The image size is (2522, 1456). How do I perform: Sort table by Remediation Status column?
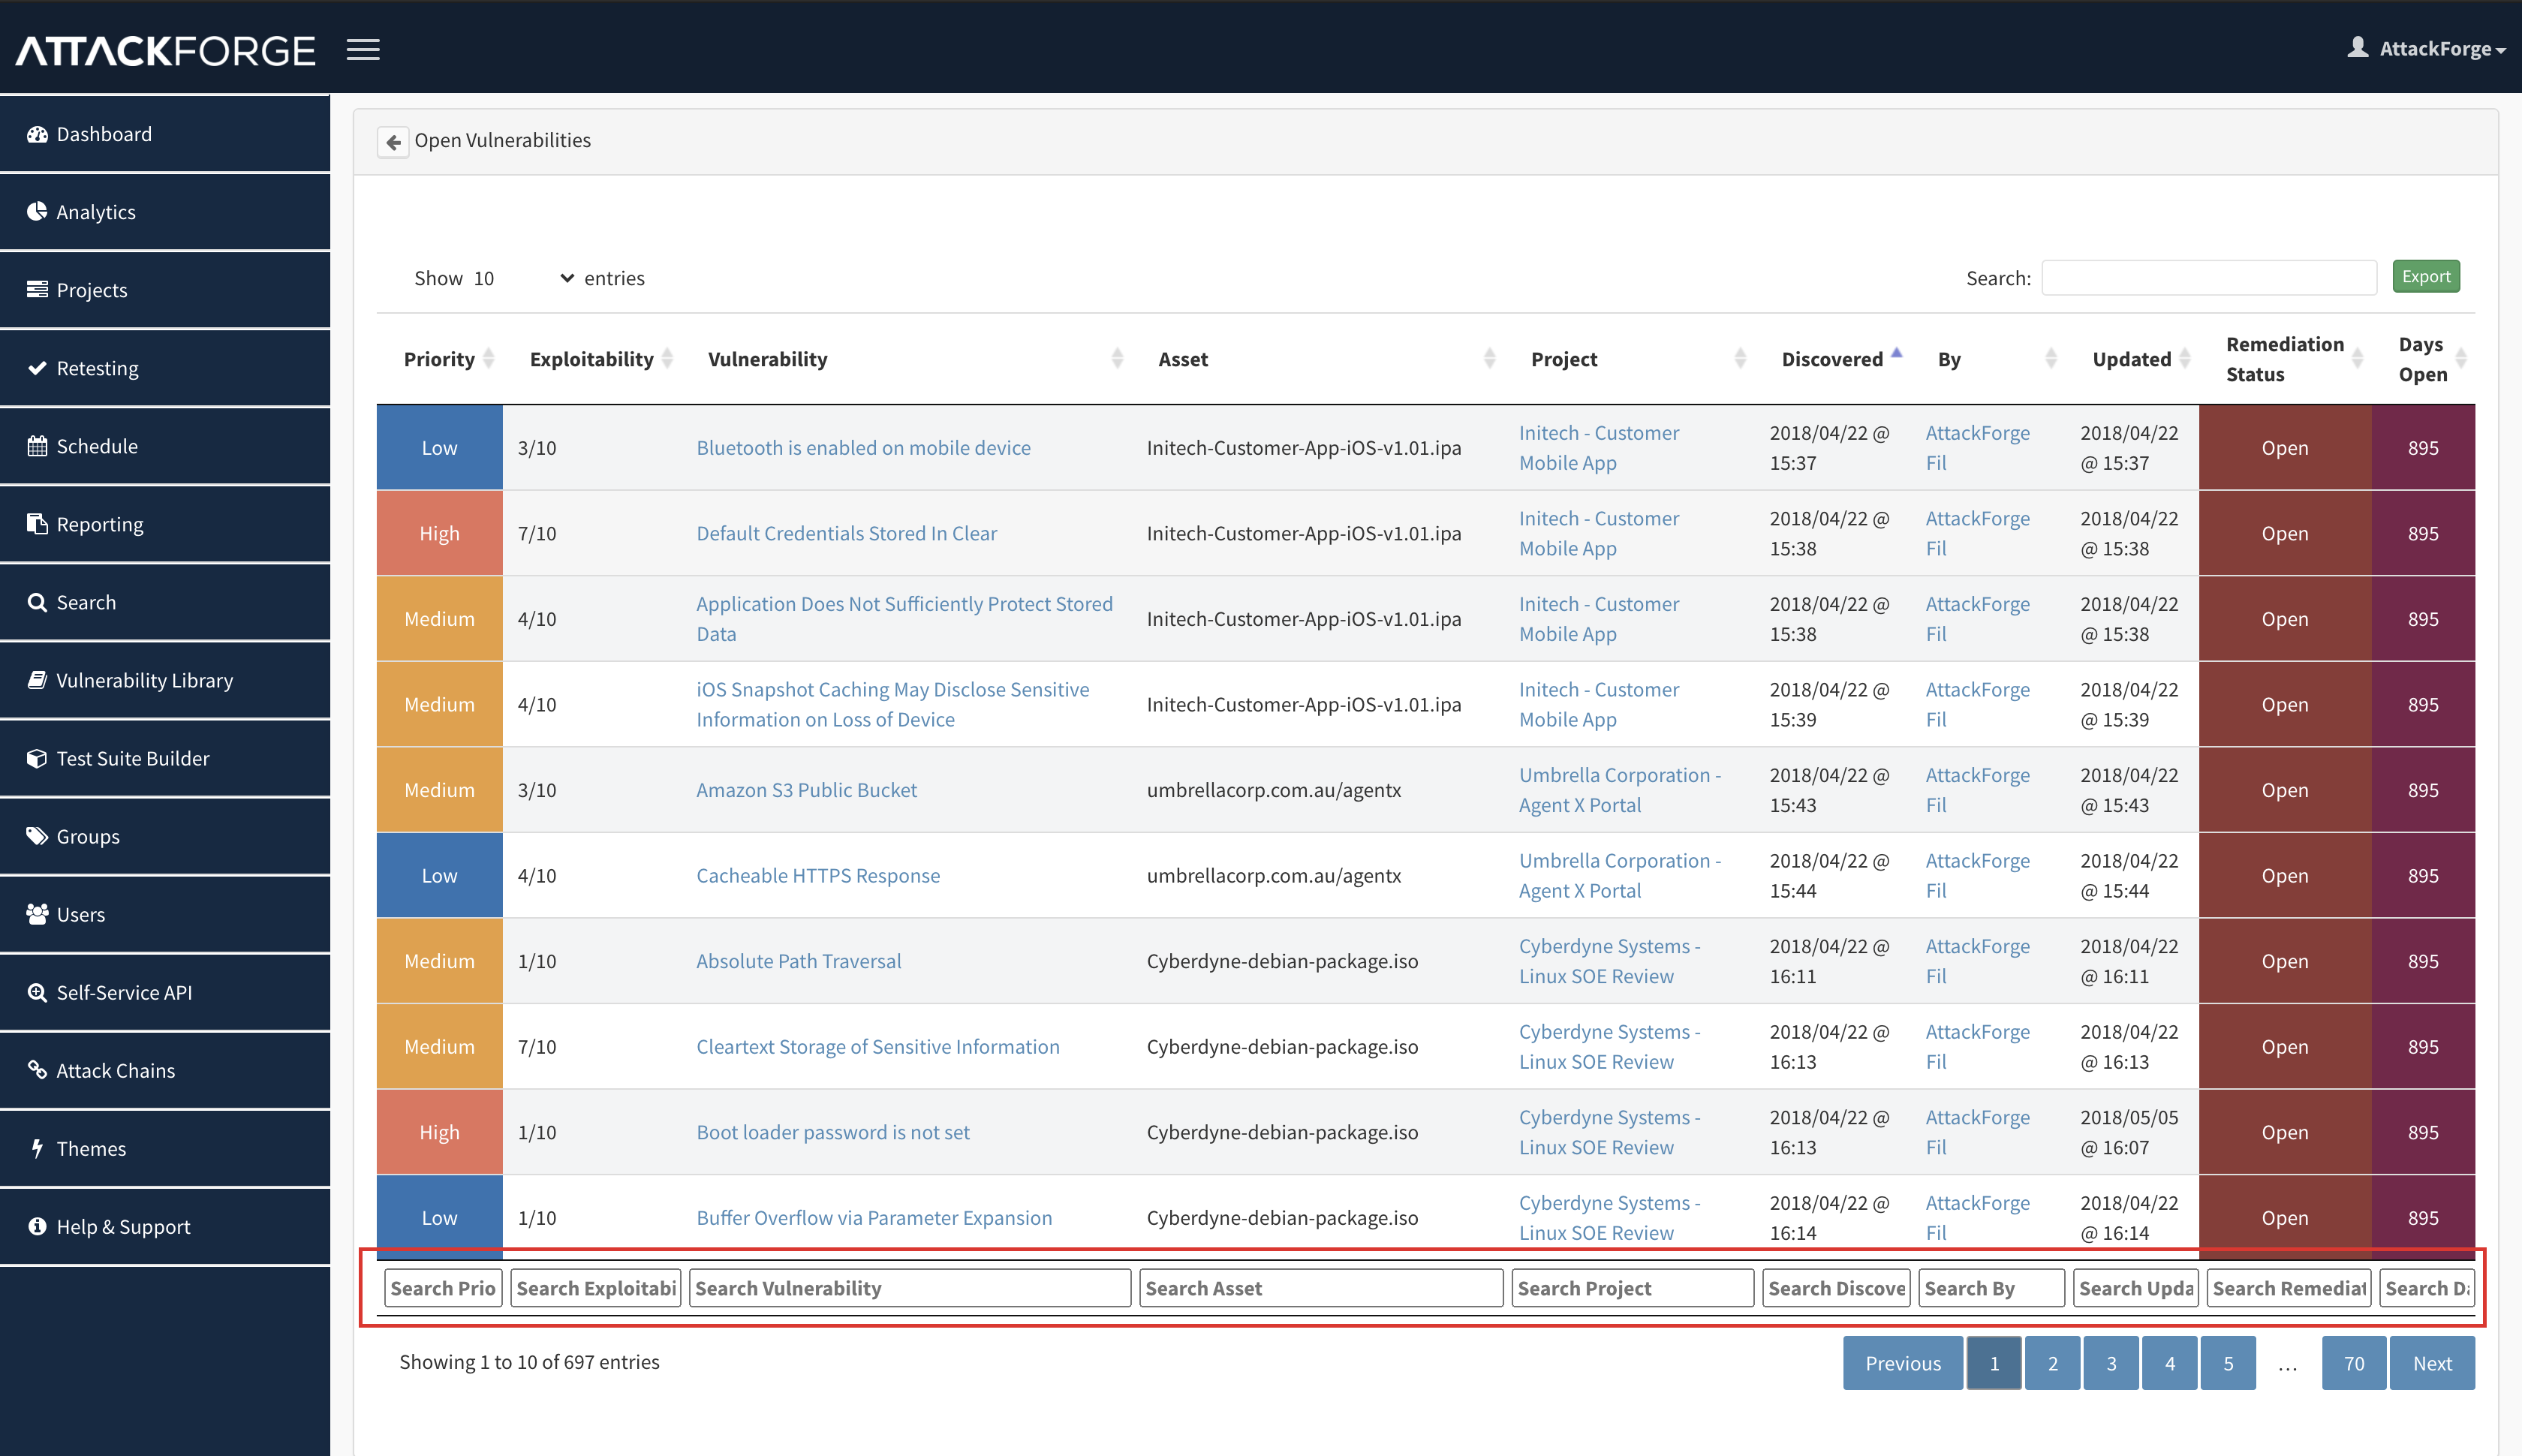(2294, 359)
